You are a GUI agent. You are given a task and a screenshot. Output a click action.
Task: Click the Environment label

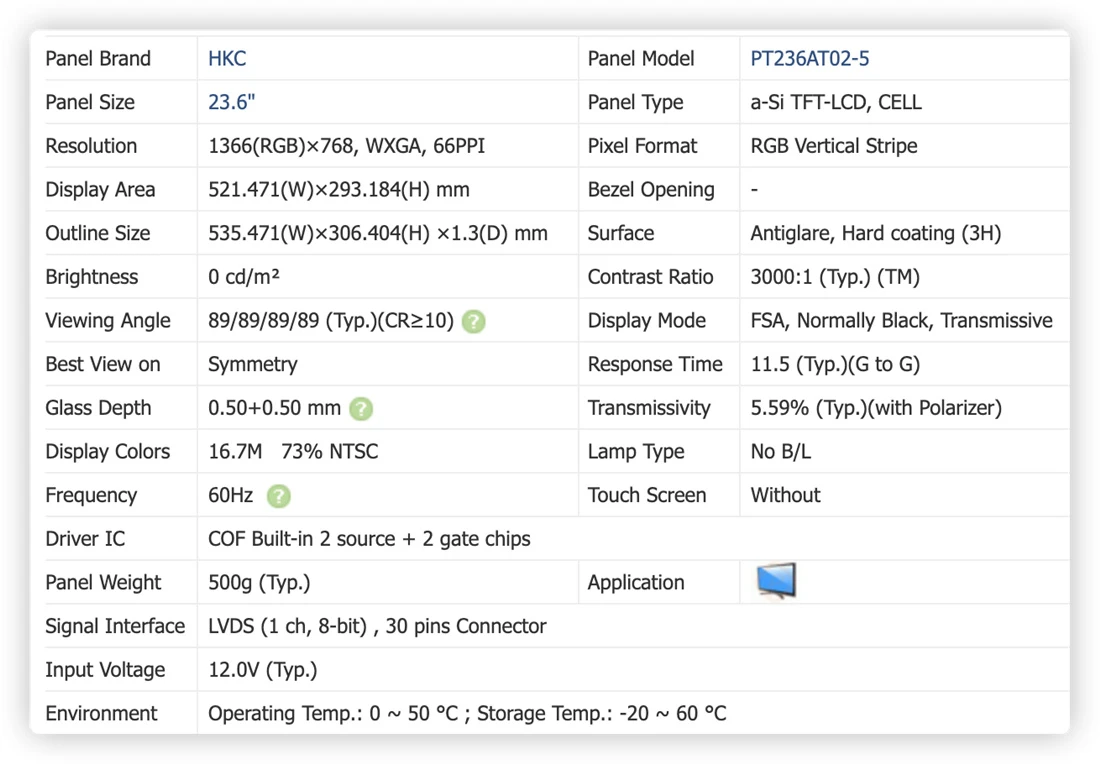coord(101,713)
